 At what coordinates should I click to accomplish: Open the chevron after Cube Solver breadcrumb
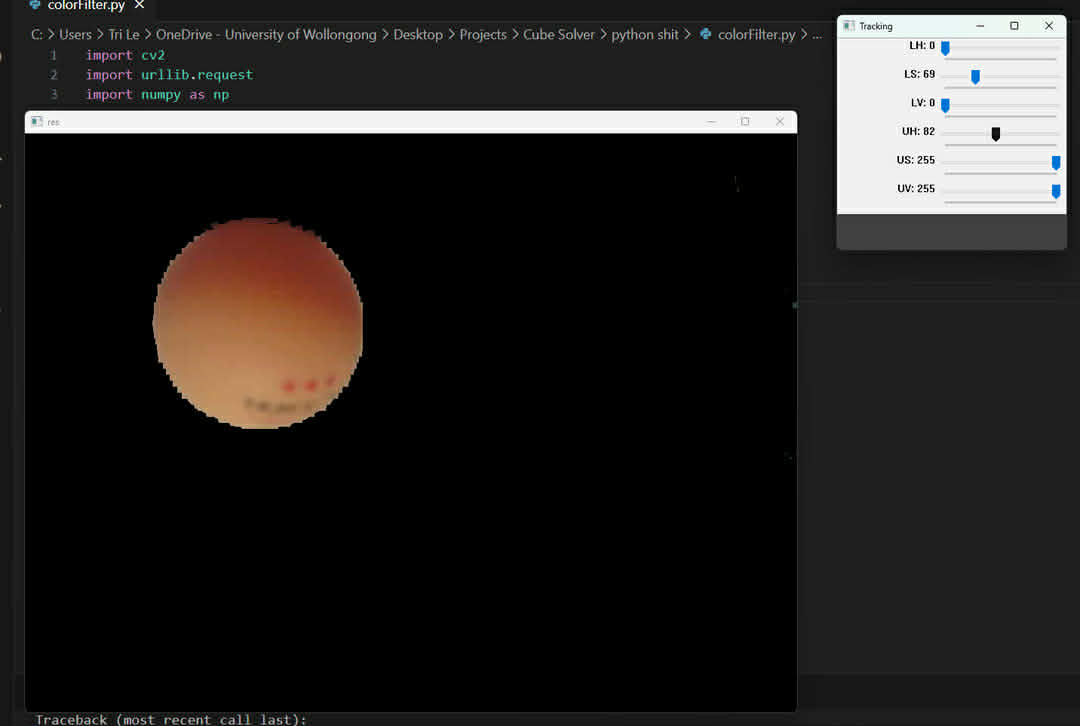point(603,34)
